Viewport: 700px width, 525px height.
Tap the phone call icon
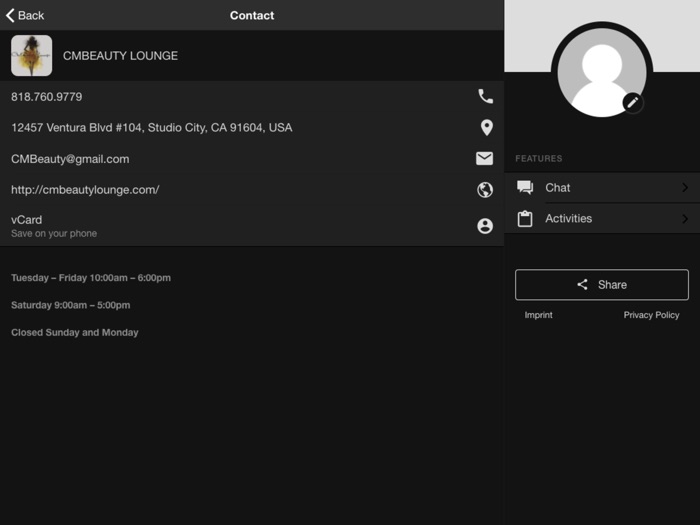(x=485, y=97)
